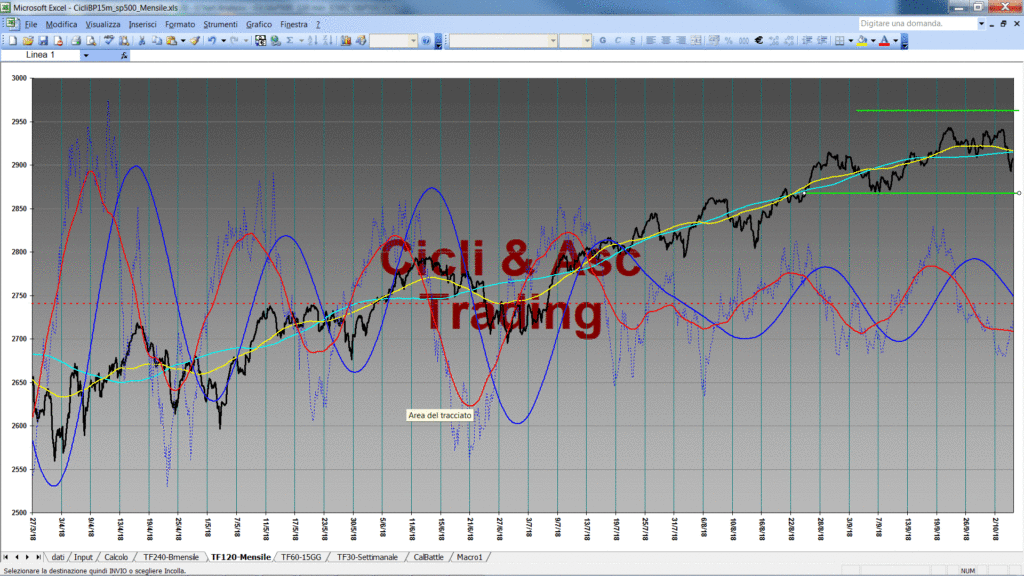Apply percent style format
The height and width of the screenshot is (576, 1024).
tap(729, 40)
